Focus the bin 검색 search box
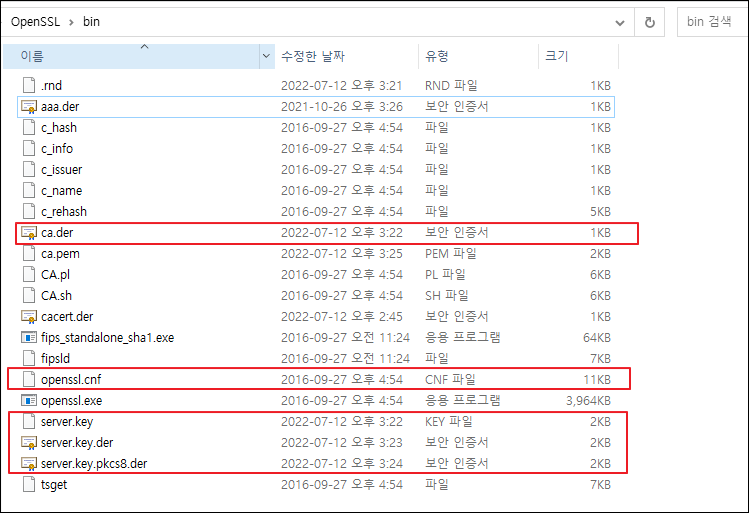749x513 pixels. point(712,22)
